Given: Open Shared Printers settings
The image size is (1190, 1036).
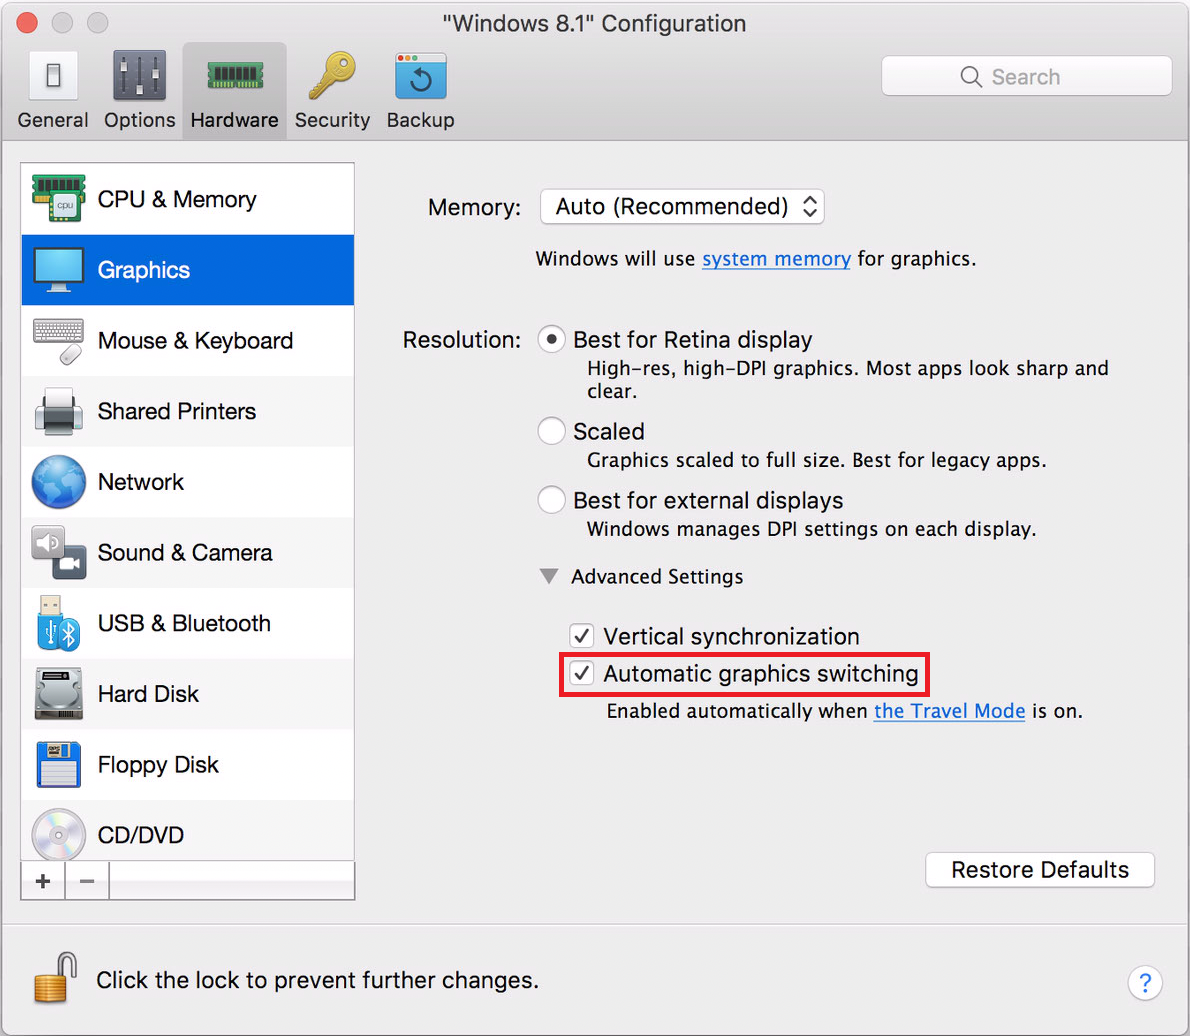Looking at the screenshot, I should click(177, 412).
